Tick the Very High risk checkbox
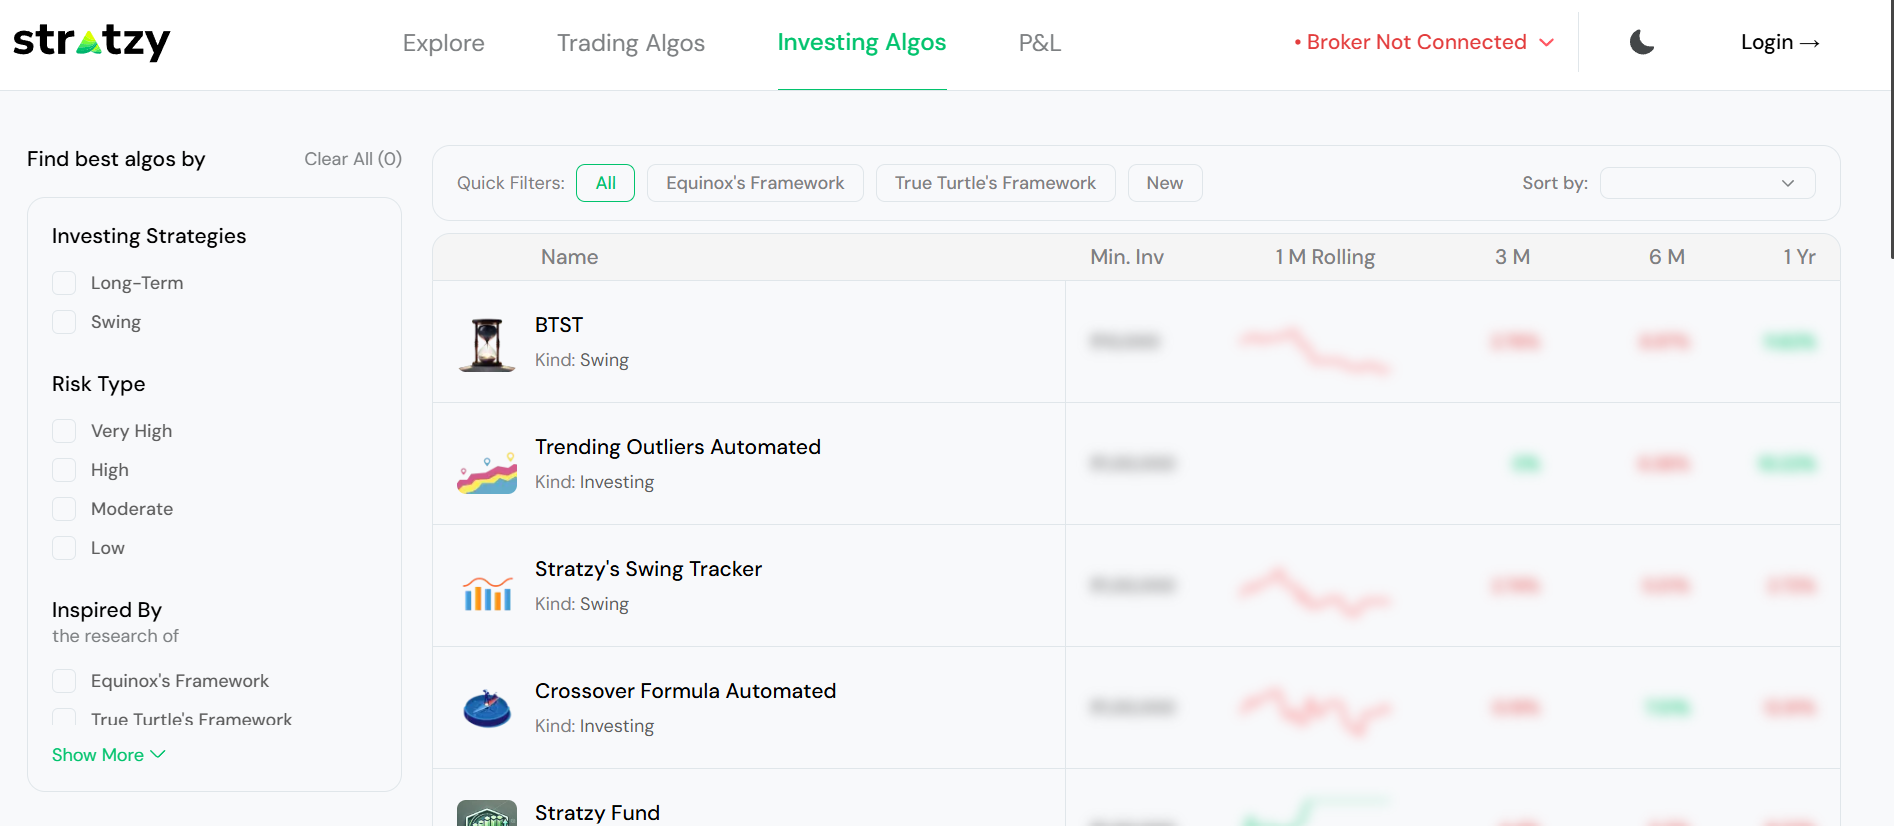The image size is (1894, 826). [64, 431]
